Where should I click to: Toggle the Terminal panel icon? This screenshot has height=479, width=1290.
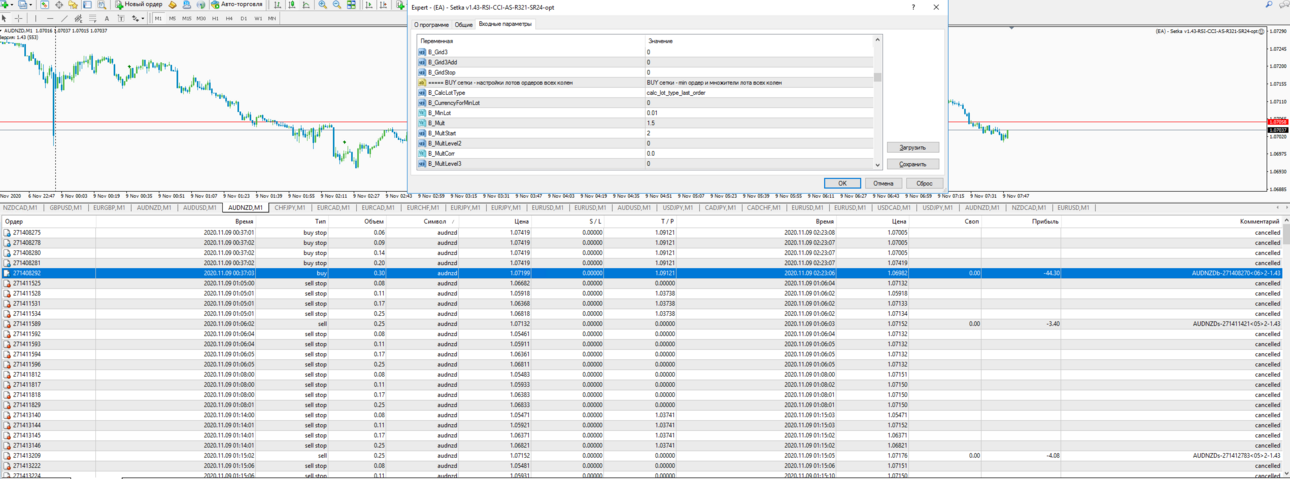(87, 5)
